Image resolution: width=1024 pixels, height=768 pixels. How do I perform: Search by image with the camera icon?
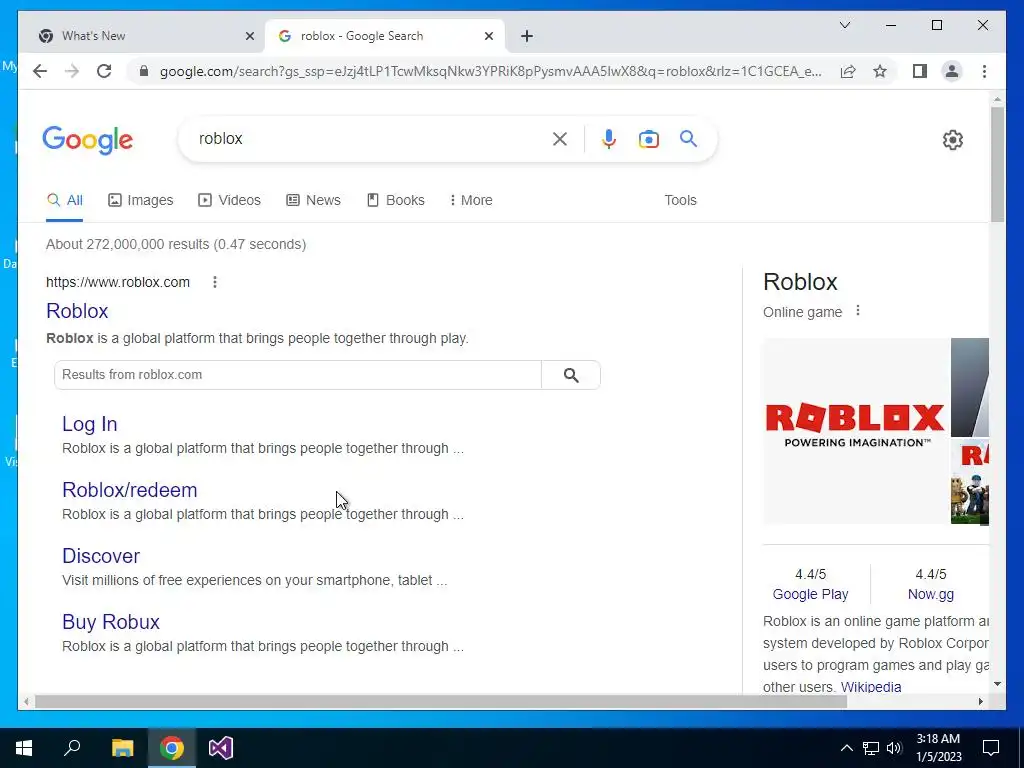pos(648,138)
